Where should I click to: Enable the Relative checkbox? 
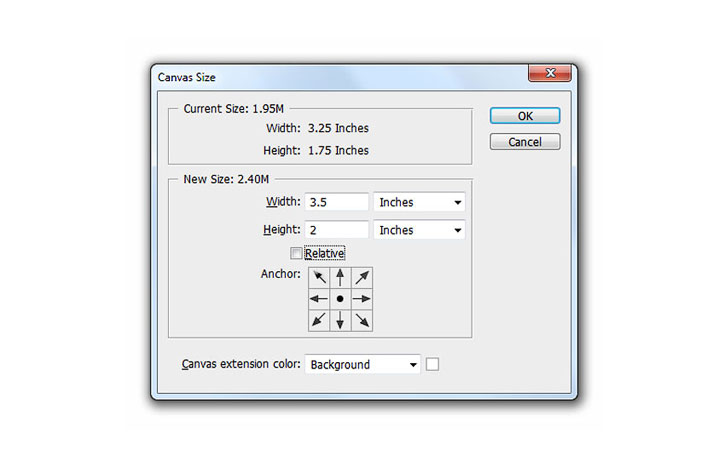[x=296, y=253]
